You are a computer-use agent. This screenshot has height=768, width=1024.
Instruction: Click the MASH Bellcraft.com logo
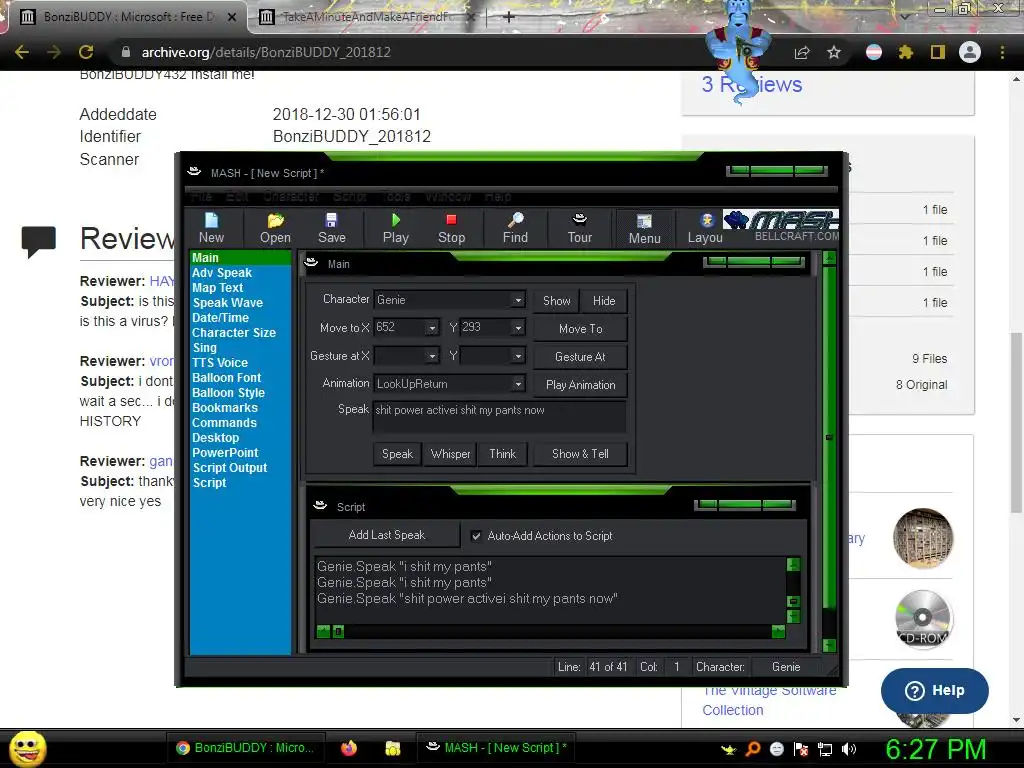click(781, 226)
